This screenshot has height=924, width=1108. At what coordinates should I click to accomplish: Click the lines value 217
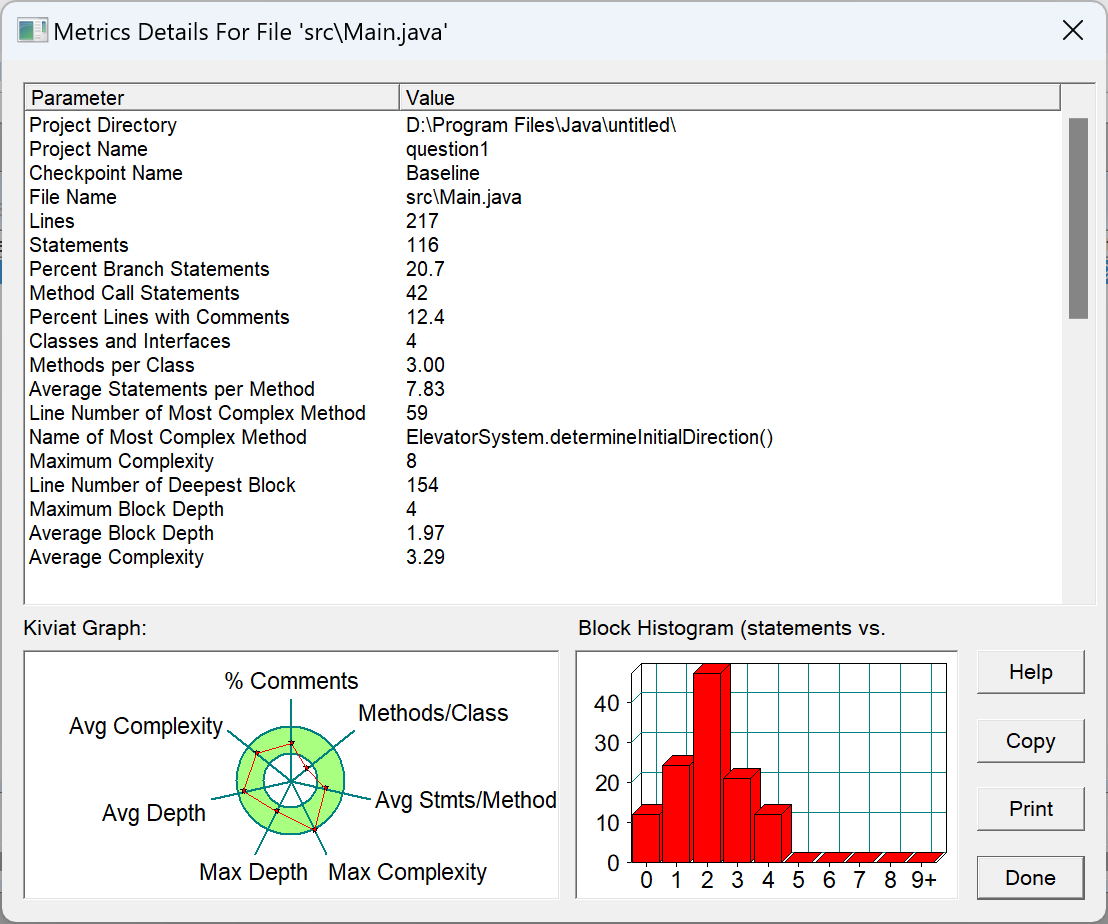click(422, 221)
